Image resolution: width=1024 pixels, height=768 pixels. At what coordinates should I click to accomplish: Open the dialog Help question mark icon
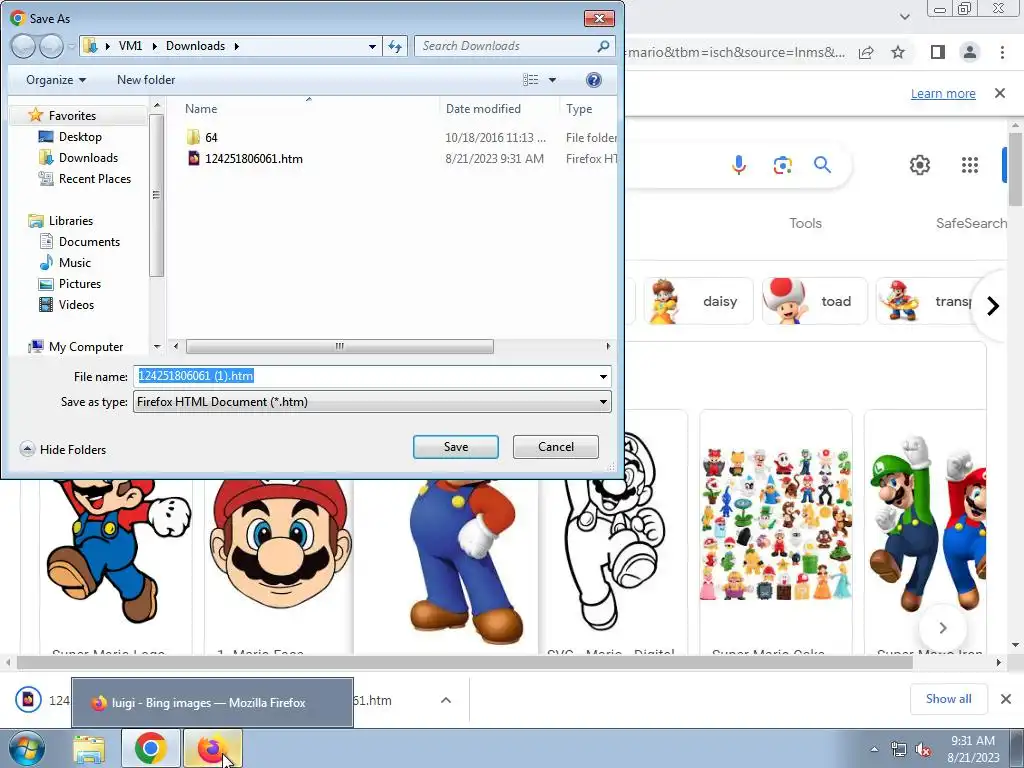(x=594, y=80)
